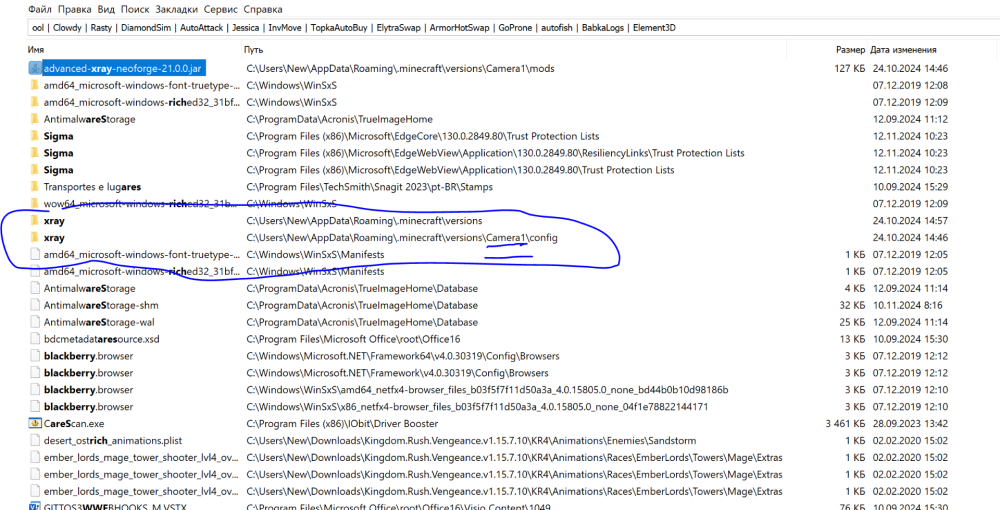Click the AntimalwareStorage folder icon in Acronis TrueImageHome
This screenshot has width=1000, height=510.
(34, 119)
